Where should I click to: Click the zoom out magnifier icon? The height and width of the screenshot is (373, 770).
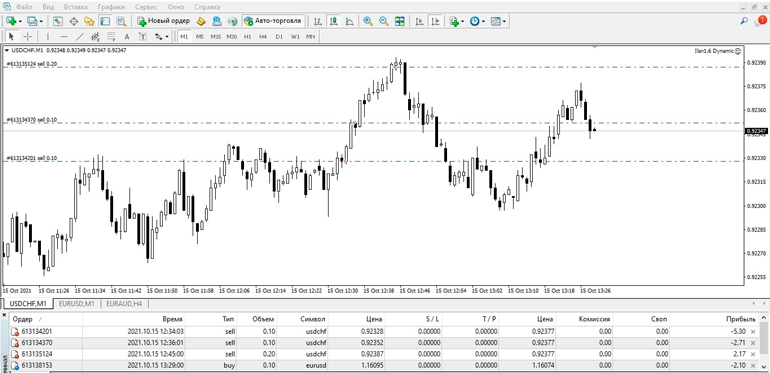(x=384, y=21)
